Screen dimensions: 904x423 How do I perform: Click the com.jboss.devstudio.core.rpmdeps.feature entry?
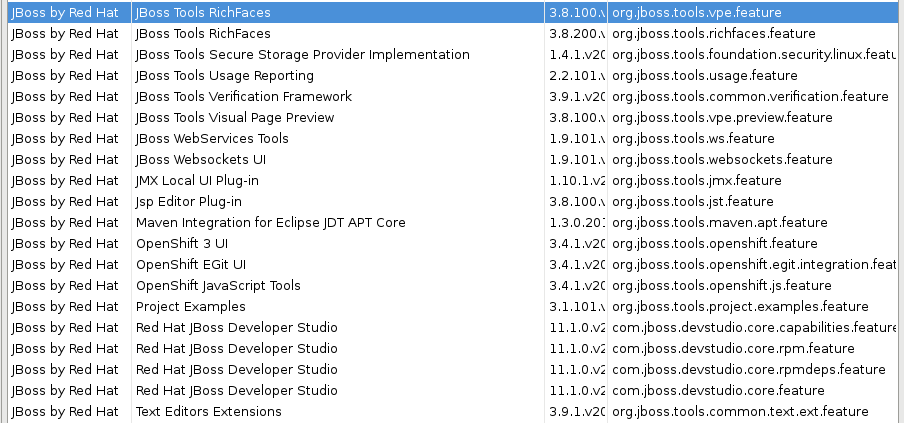coord(745,370)
